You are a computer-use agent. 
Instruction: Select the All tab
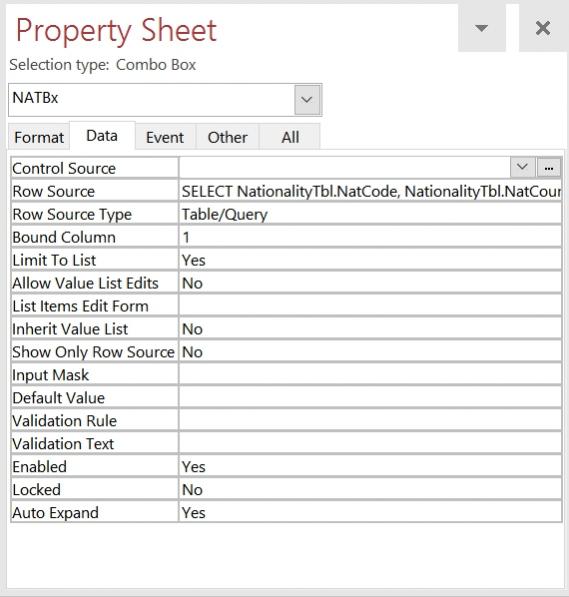coord(290,137)
